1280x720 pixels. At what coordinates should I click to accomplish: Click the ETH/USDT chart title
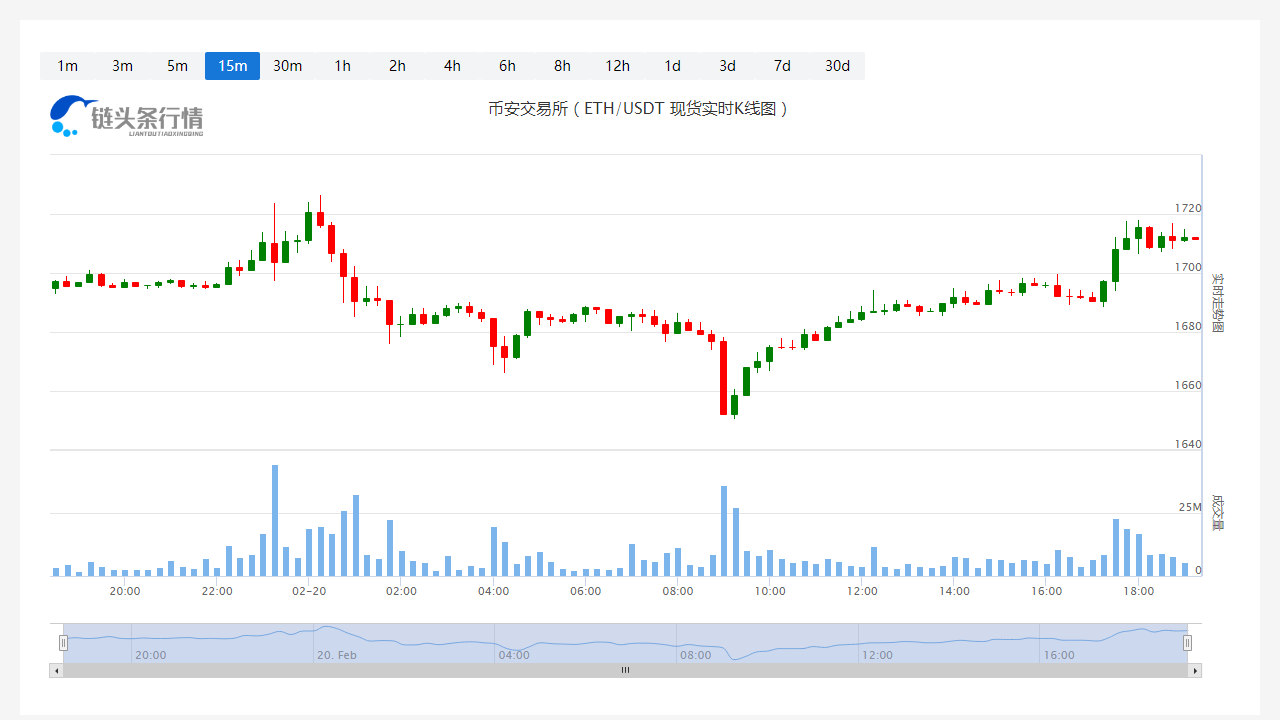click(x=639, y=109)
